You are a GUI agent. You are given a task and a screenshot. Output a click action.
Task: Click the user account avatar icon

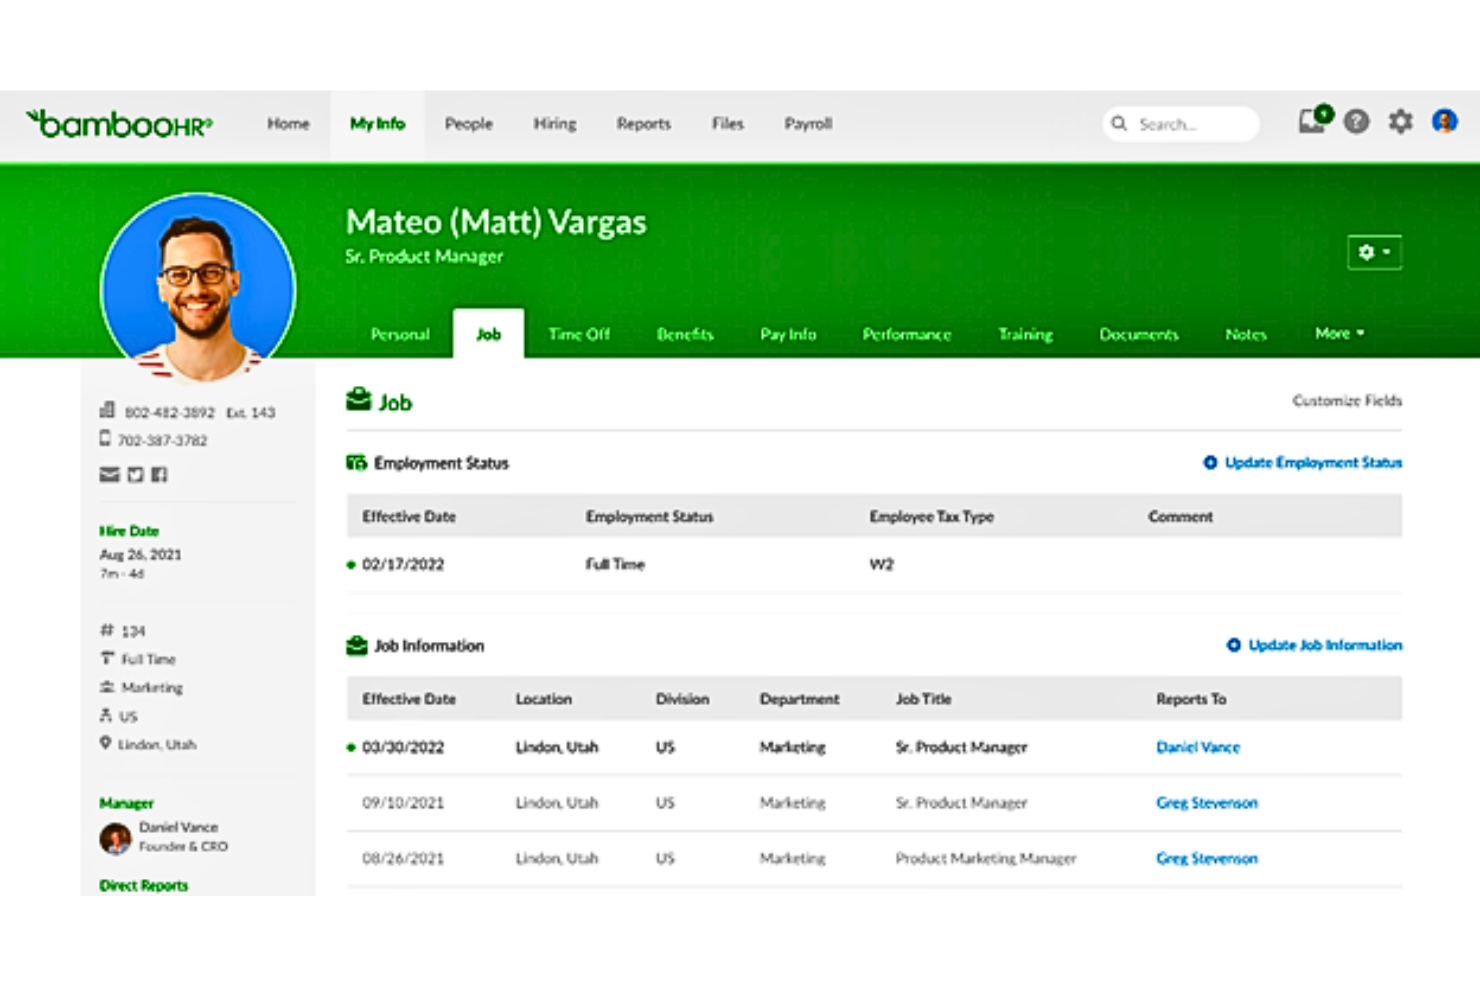[1444, 122]
